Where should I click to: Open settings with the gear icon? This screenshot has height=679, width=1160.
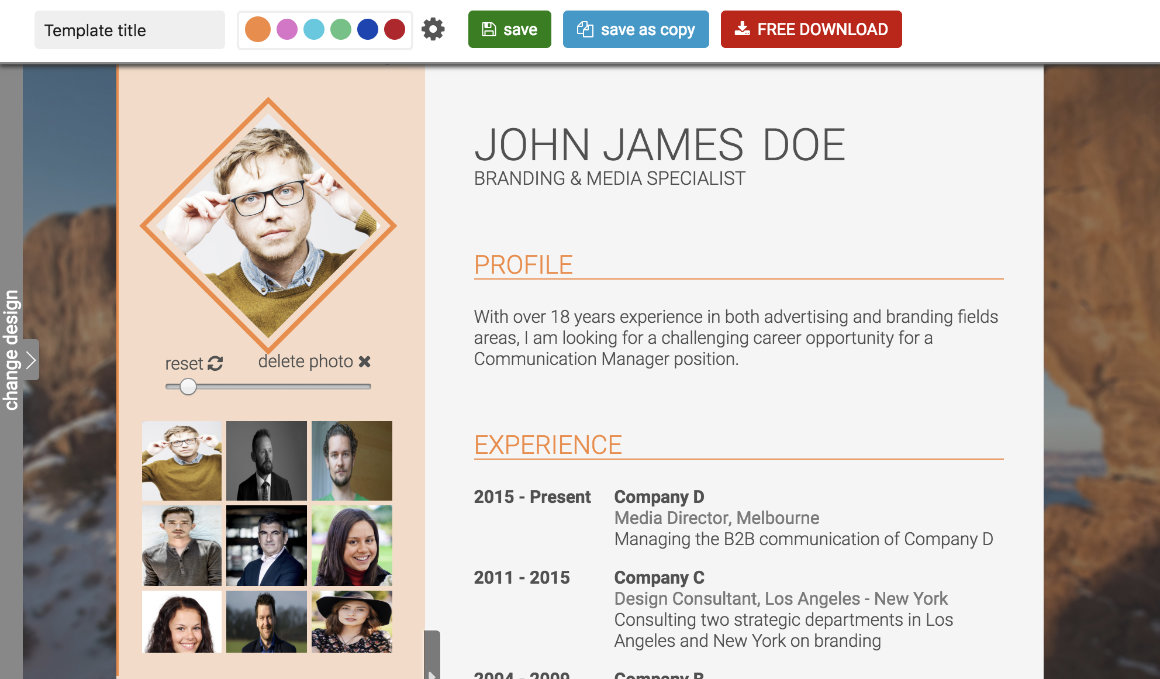point(433,30)
